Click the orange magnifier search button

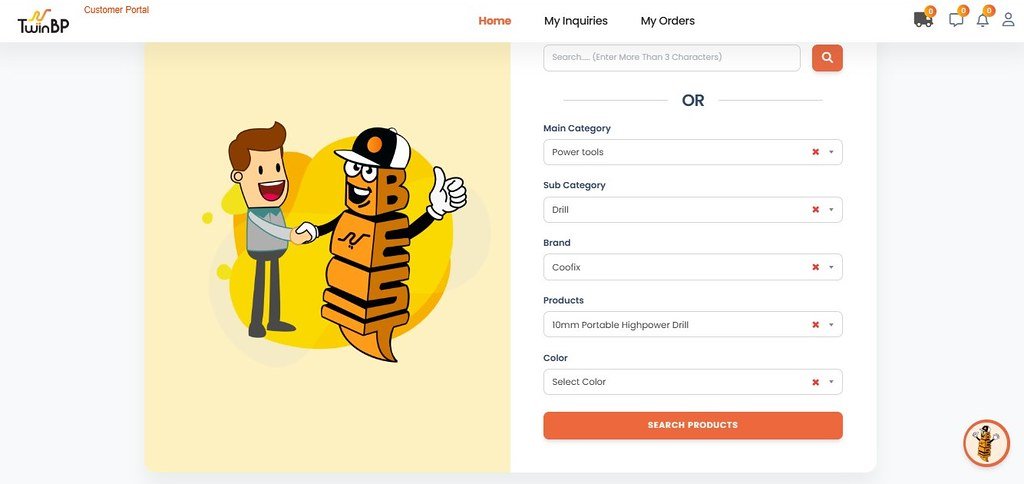[x=827, y=57]
